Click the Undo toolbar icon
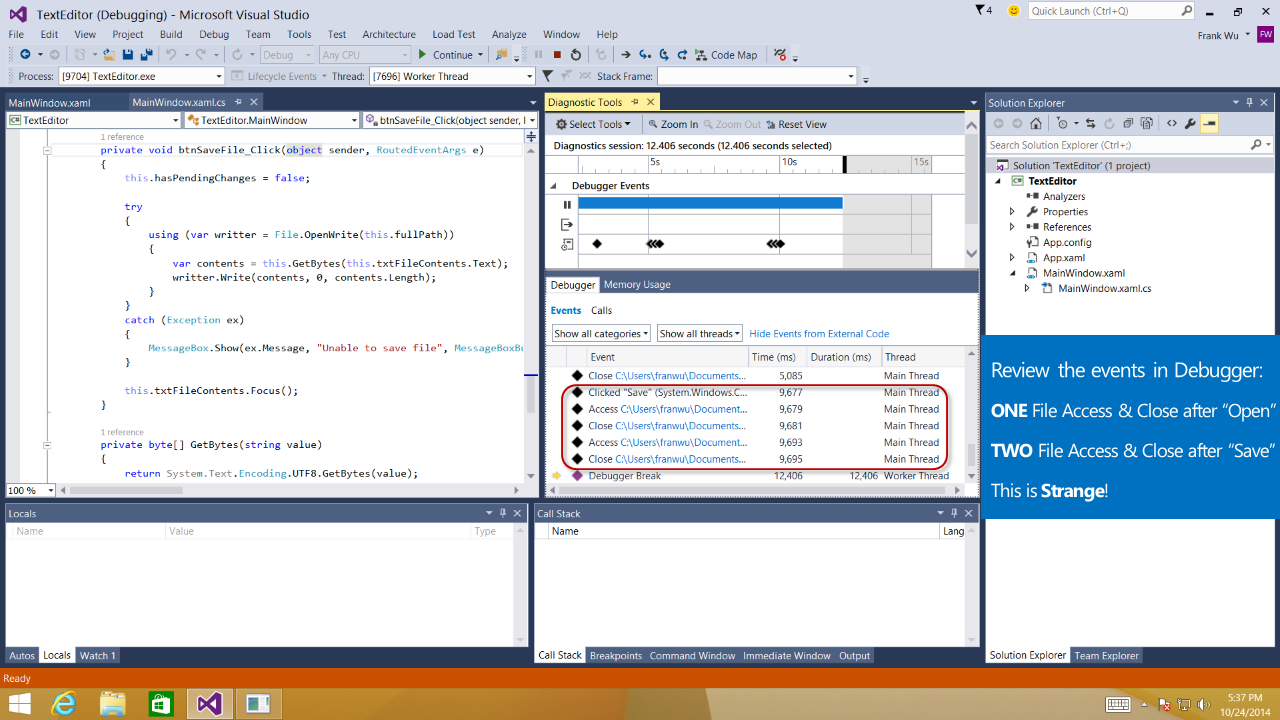 tap(171, 55)
